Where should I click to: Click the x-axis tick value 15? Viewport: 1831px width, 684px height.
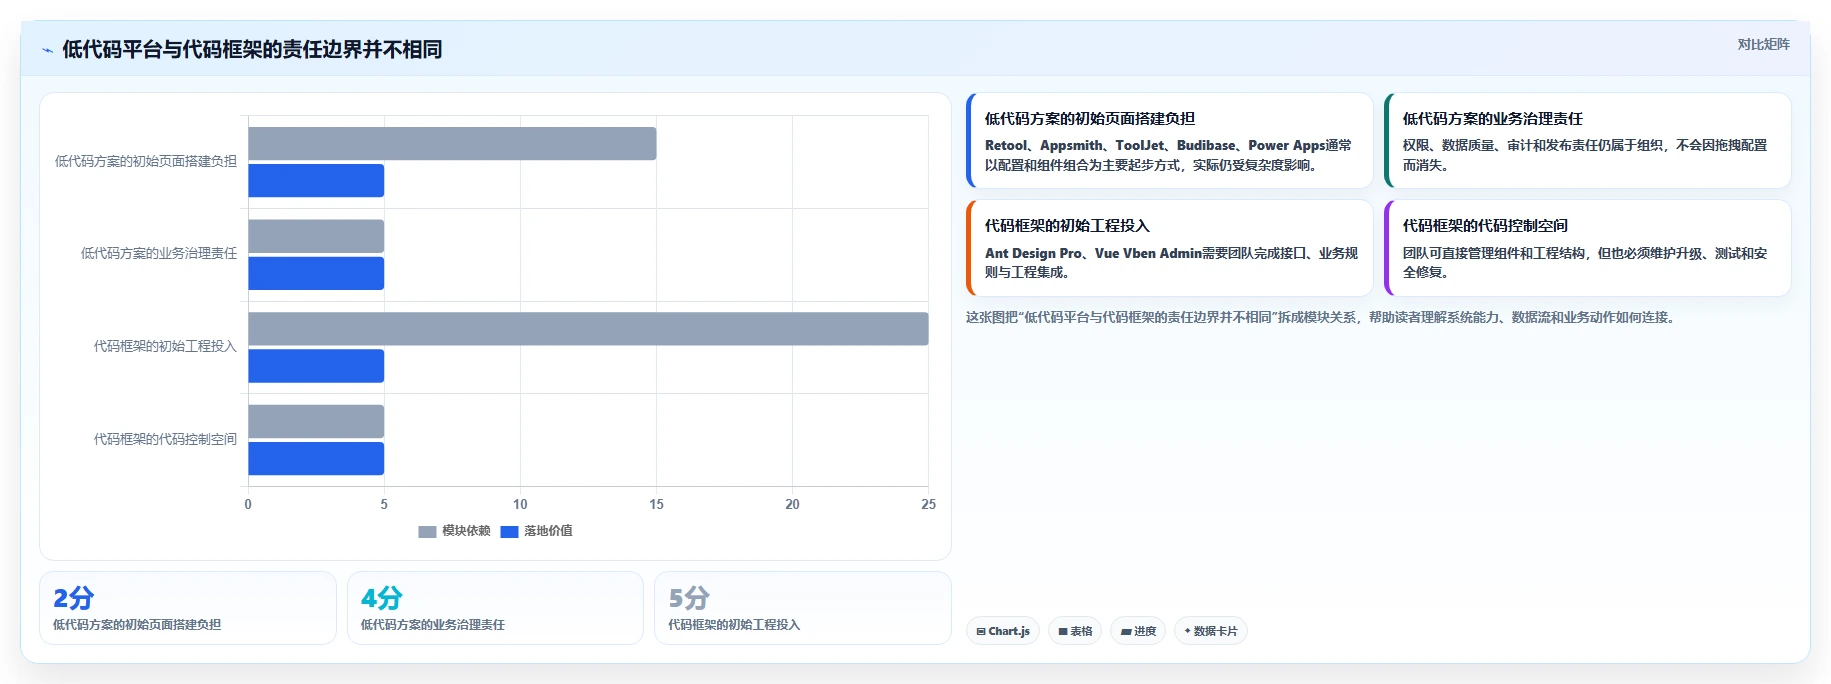(x=656, y=504)
